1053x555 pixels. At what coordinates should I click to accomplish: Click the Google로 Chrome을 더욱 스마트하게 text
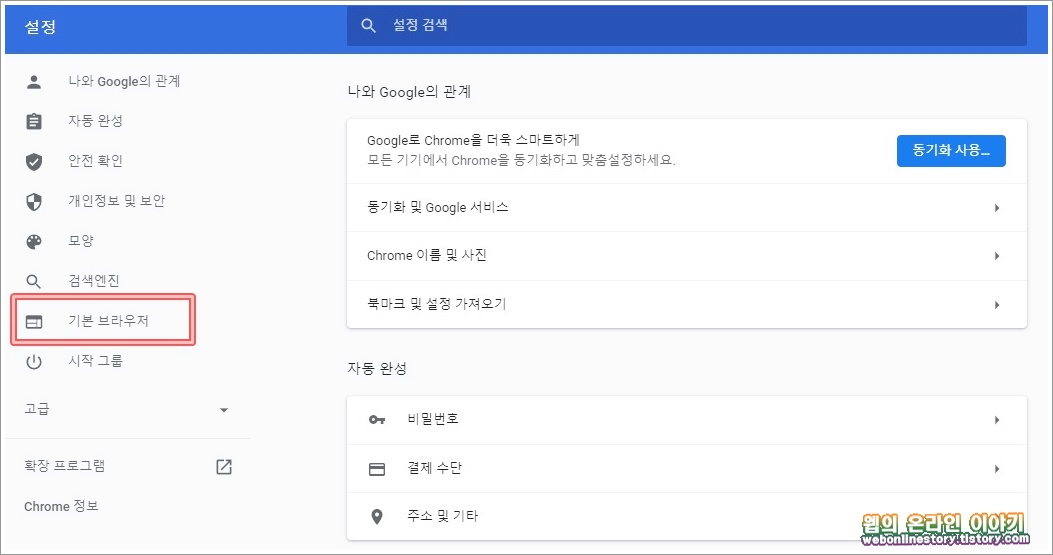pos(473,140)
